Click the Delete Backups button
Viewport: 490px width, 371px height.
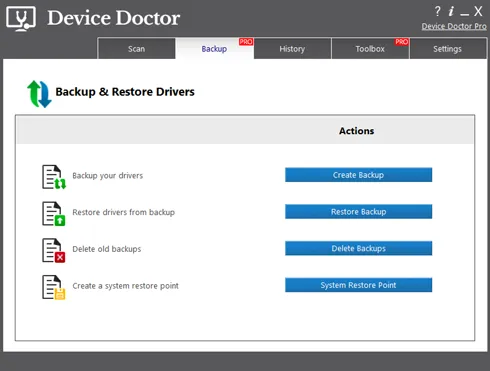point(358,248)
